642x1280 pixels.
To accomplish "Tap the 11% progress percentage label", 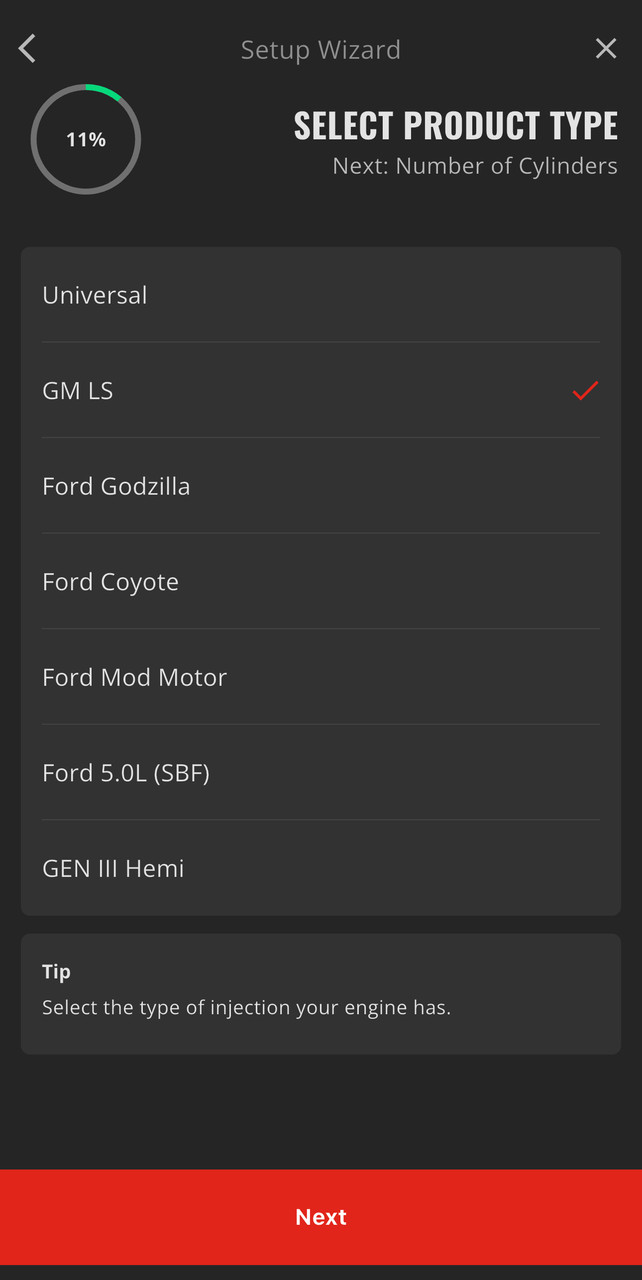I will tap(86, 140).
